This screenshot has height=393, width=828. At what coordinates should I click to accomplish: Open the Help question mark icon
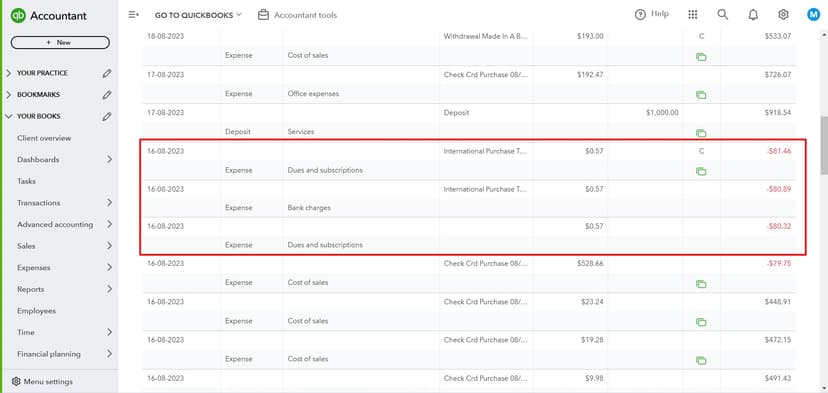(641, 15)
